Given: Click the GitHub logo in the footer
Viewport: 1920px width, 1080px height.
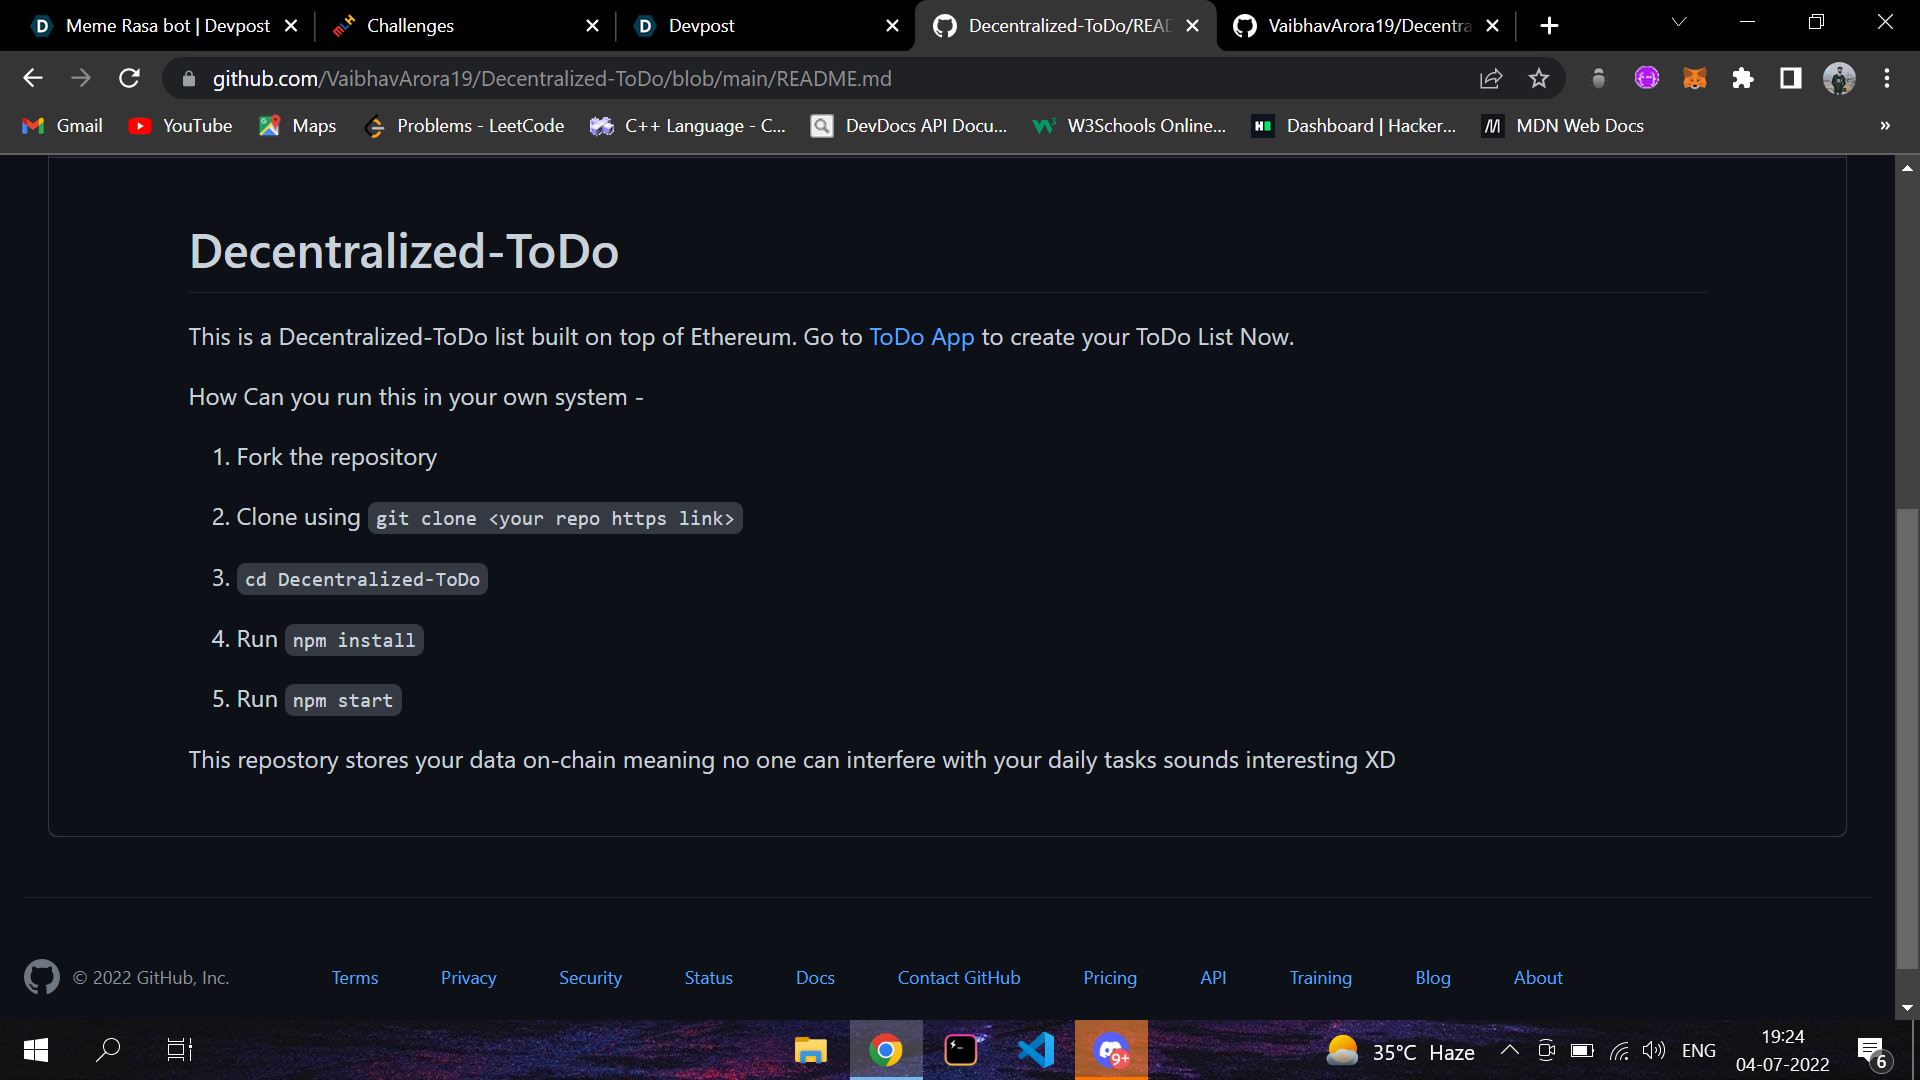Looking at the screenshot, I should tap(41, 977).
